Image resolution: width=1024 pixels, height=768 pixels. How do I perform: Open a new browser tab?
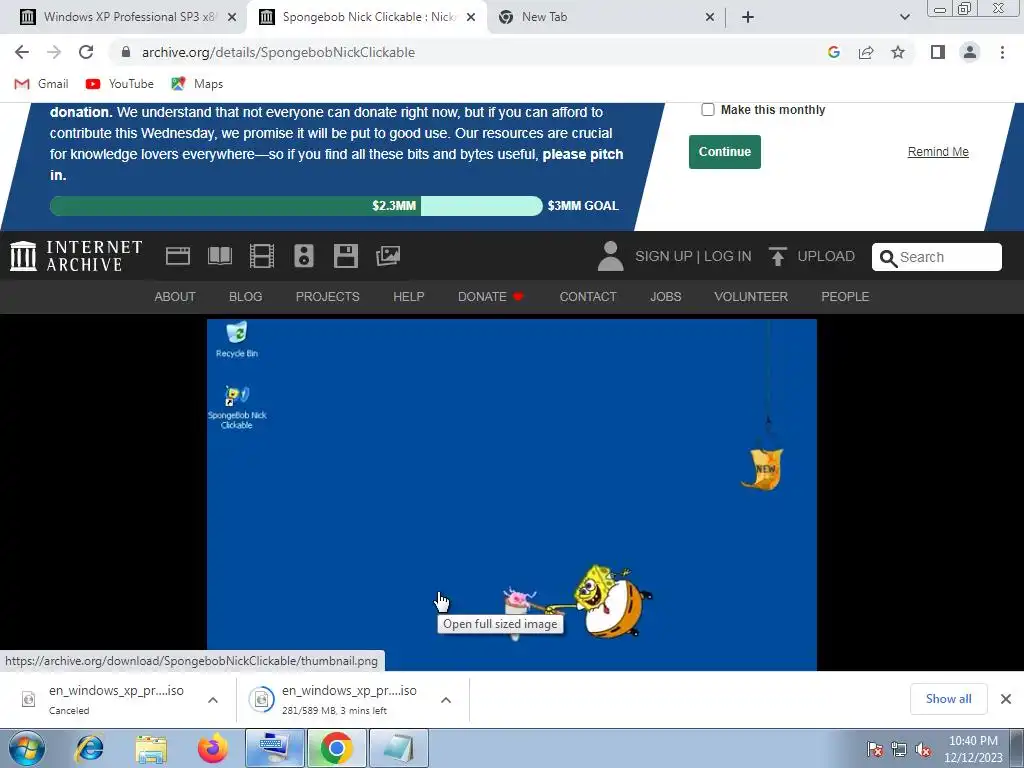tap(748, 17)
